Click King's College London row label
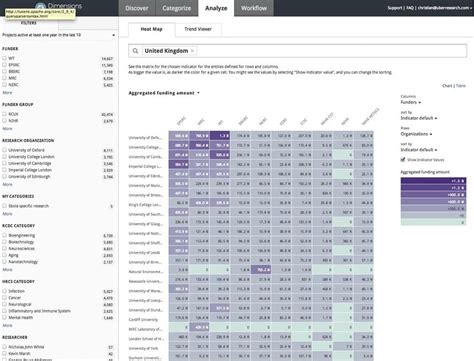474x361 pixels. [145, 205]
